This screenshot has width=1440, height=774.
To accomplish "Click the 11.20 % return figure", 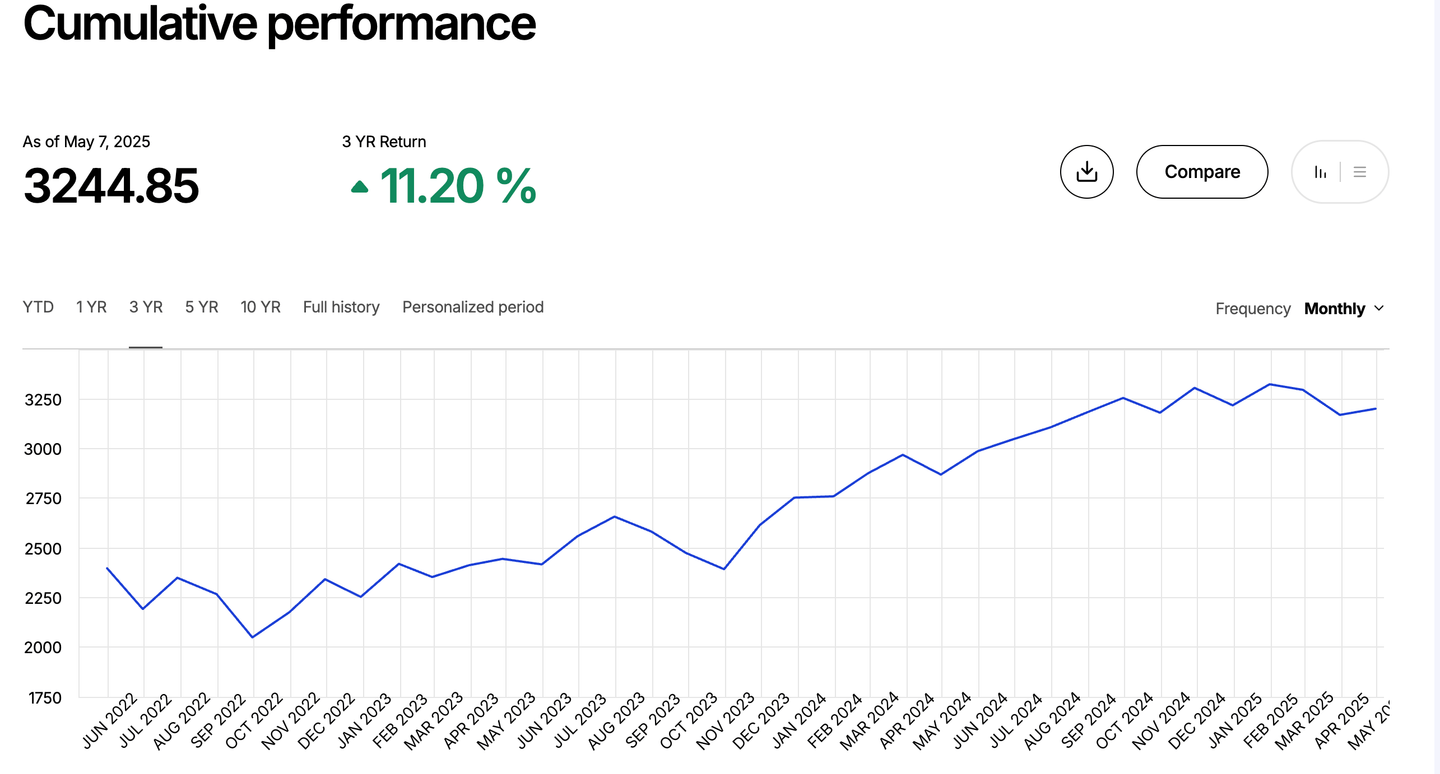I will pos(458,186).
